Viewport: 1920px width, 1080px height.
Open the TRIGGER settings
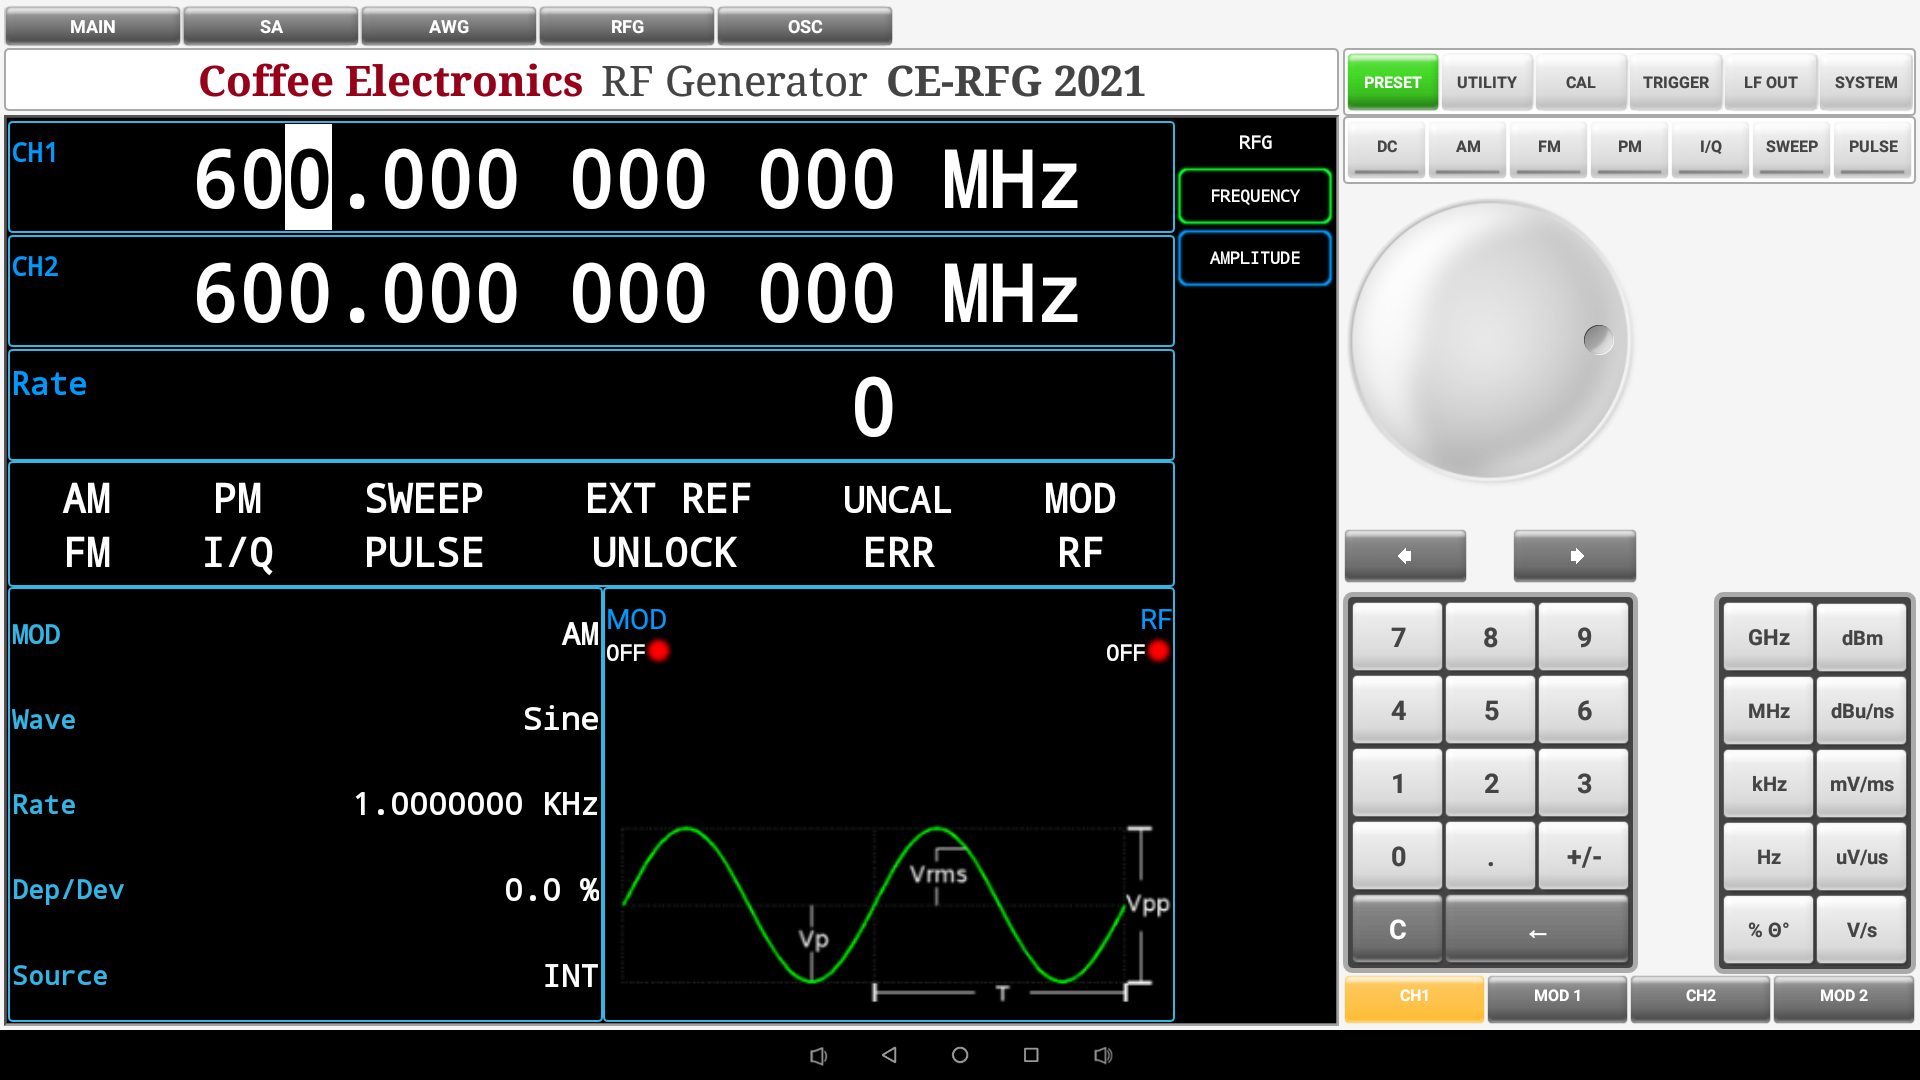1676,82
